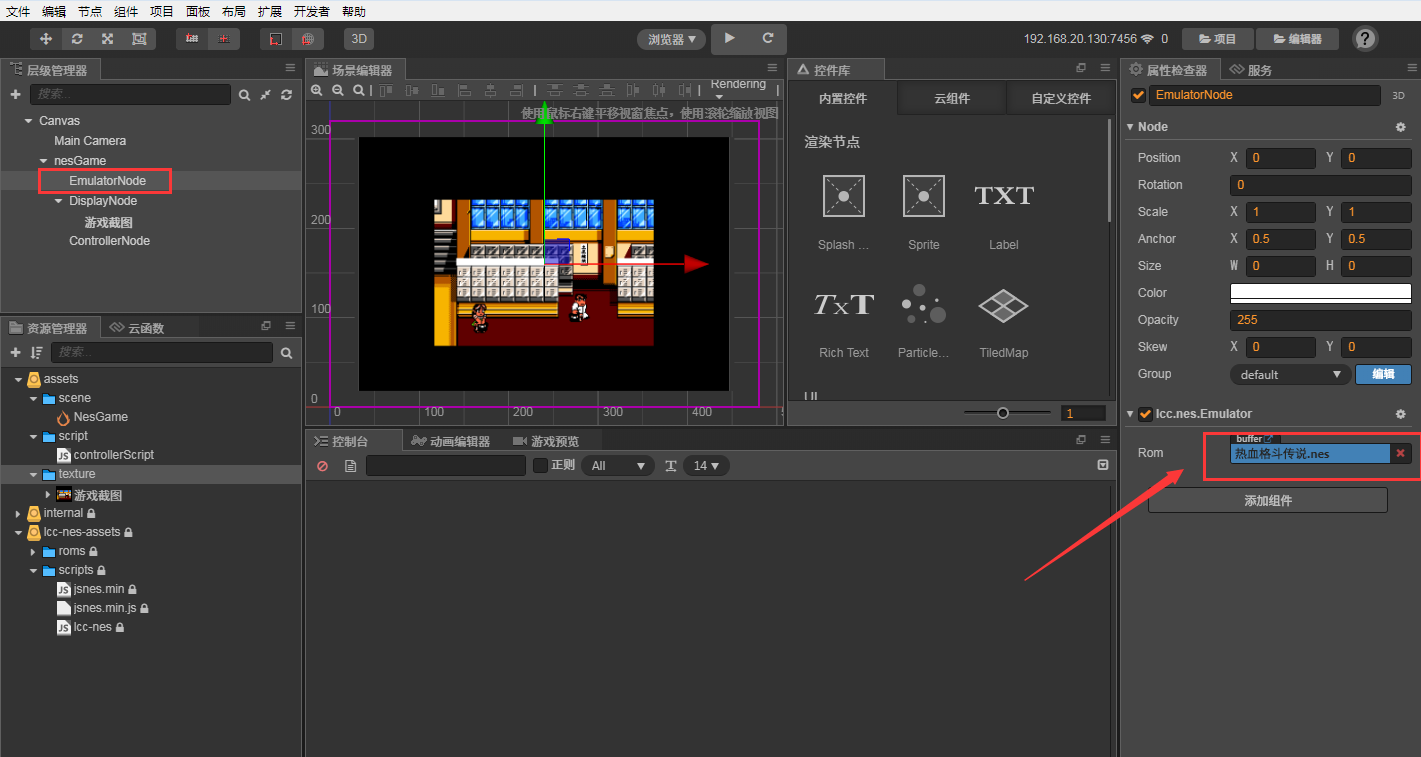Image resolution: width=1421 pixels, height=757 pixels.
Task: Zoom in the scene editor view
Action: point(317,90)
